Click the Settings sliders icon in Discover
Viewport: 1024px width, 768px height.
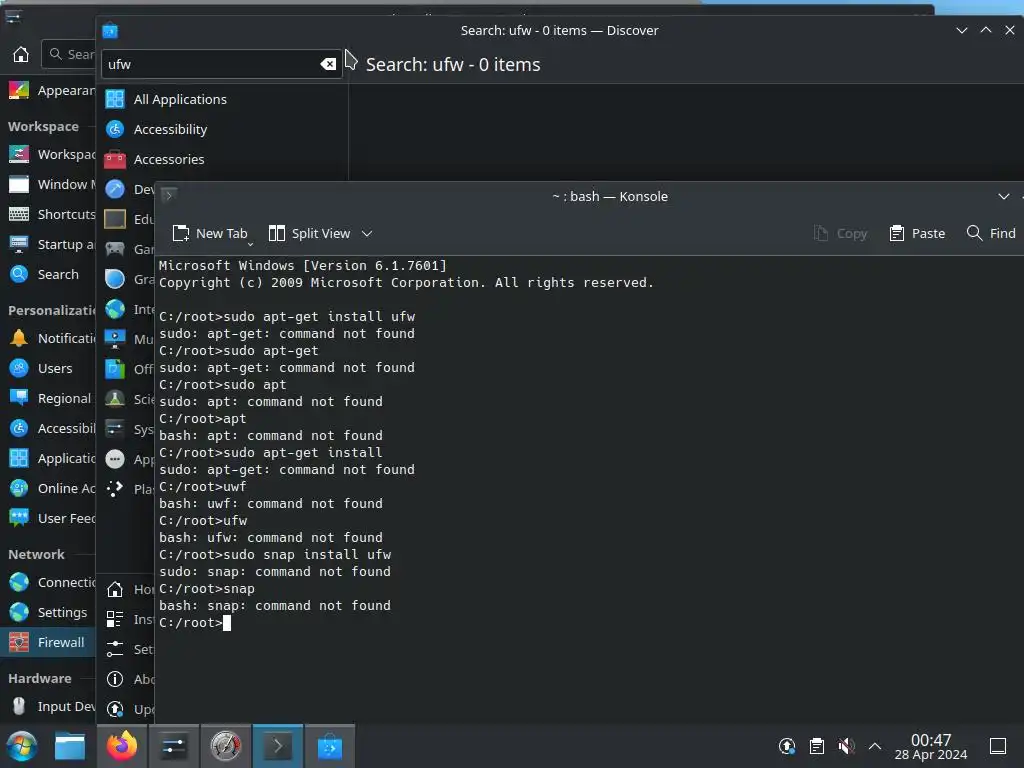(115, 649)
